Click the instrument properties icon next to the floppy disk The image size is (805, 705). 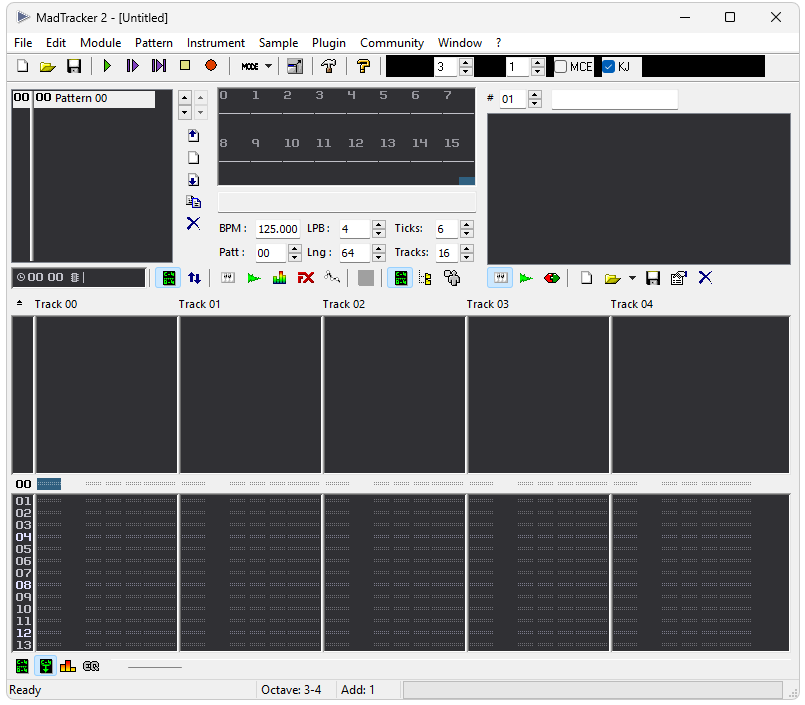[x=679, y=278]
